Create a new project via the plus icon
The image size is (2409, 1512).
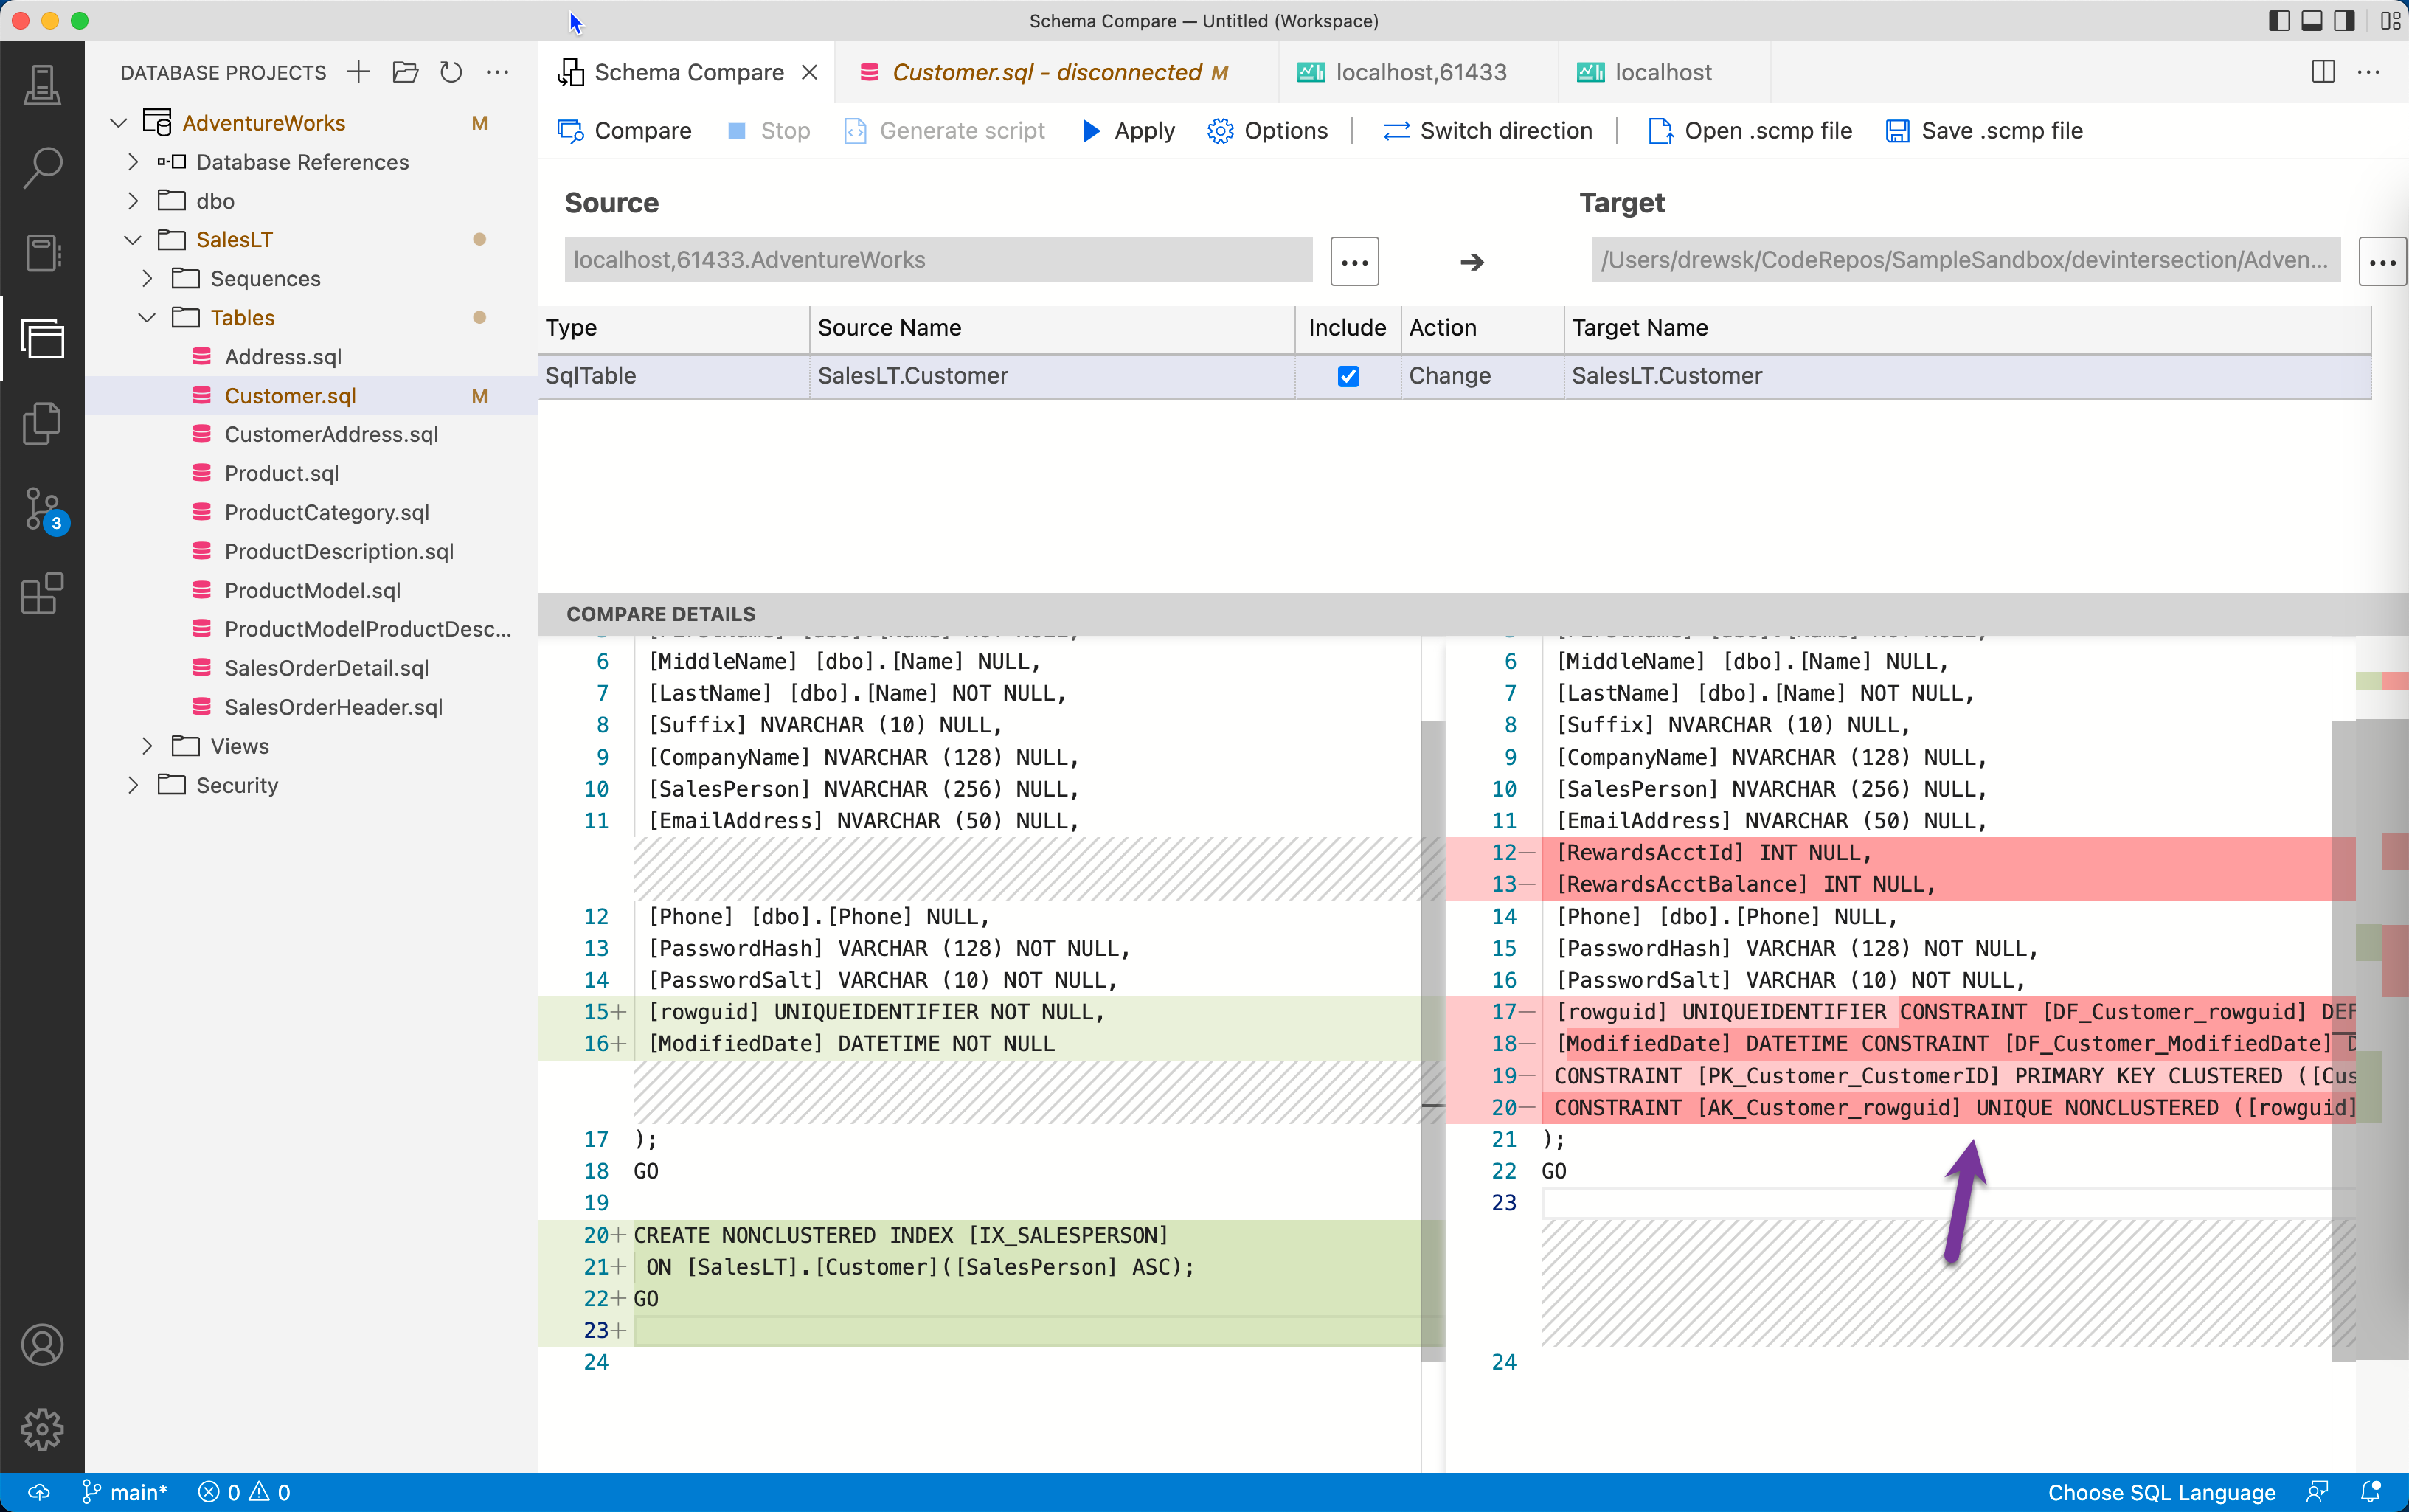coord(357,72)
